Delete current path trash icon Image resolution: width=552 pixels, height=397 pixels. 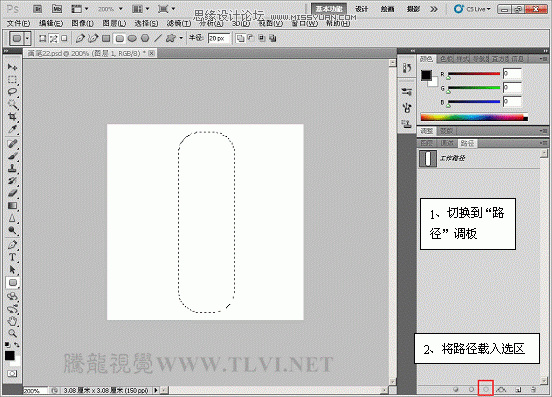(x=533, y=389)
